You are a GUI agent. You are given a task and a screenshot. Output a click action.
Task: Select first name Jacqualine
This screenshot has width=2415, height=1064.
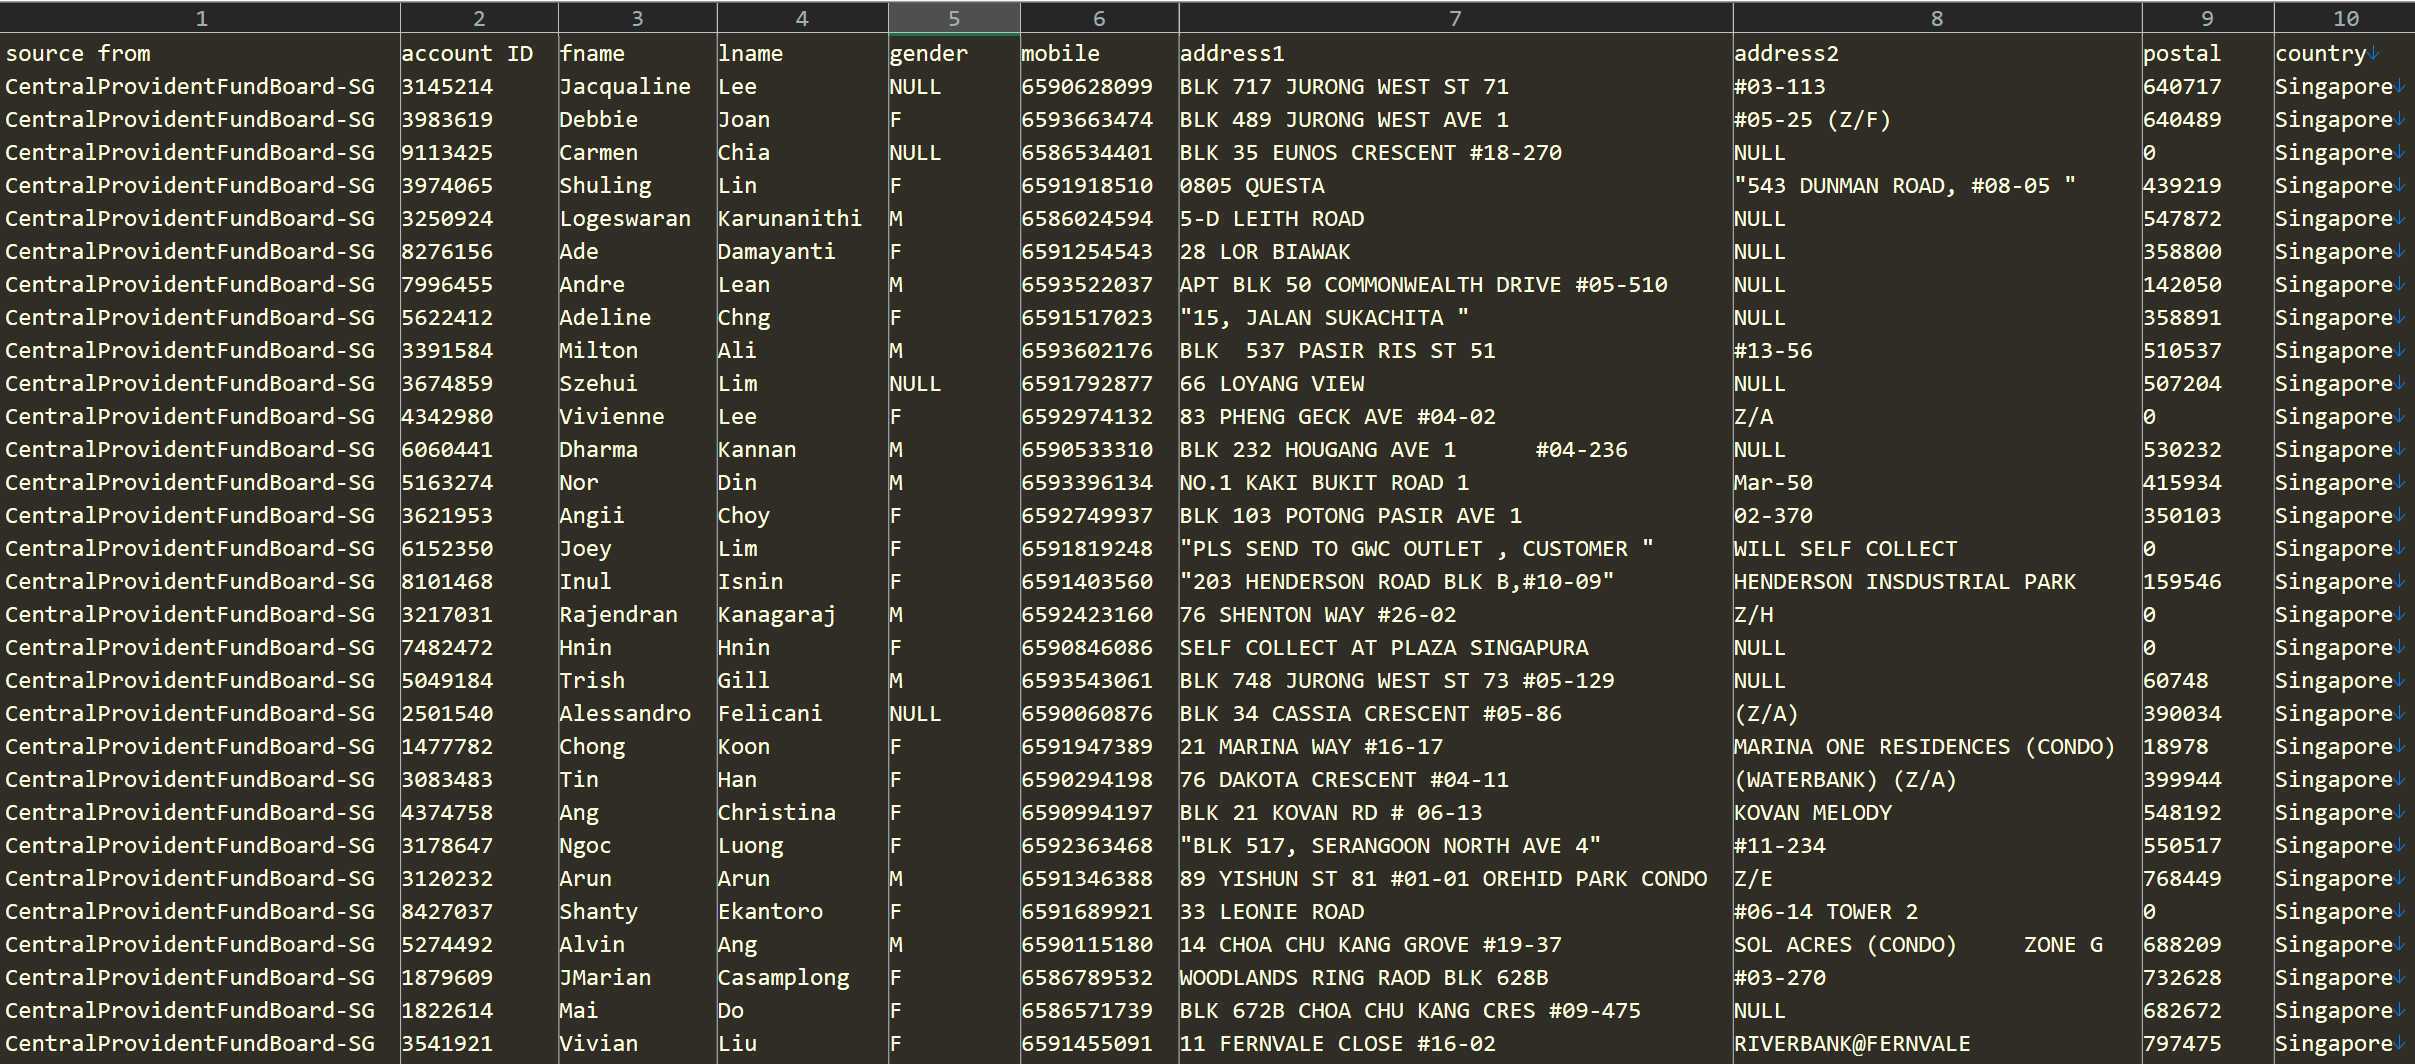625,87
